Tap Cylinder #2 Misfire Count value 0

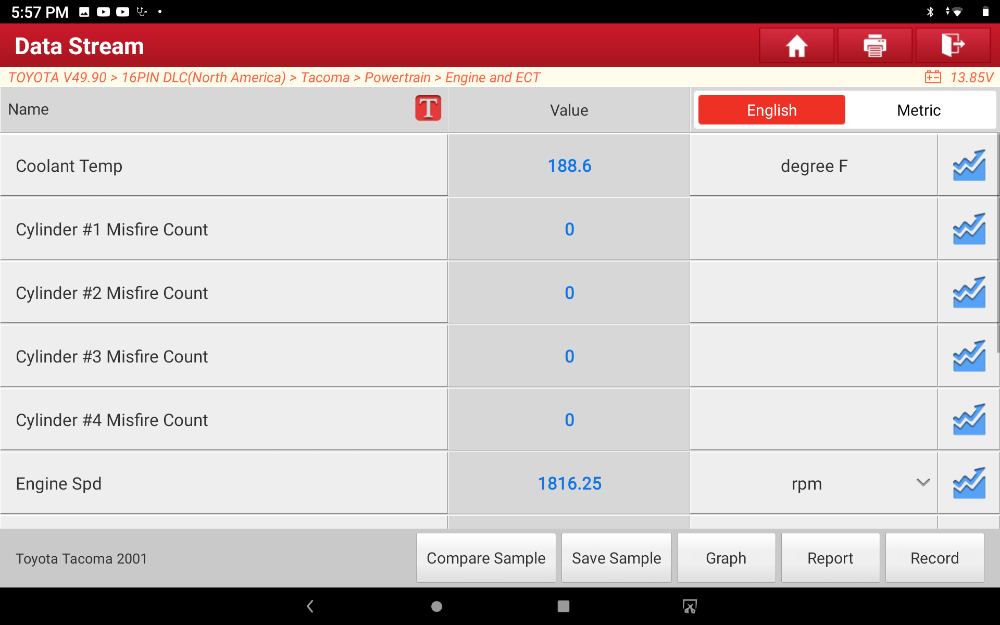[x=570, y=293]
